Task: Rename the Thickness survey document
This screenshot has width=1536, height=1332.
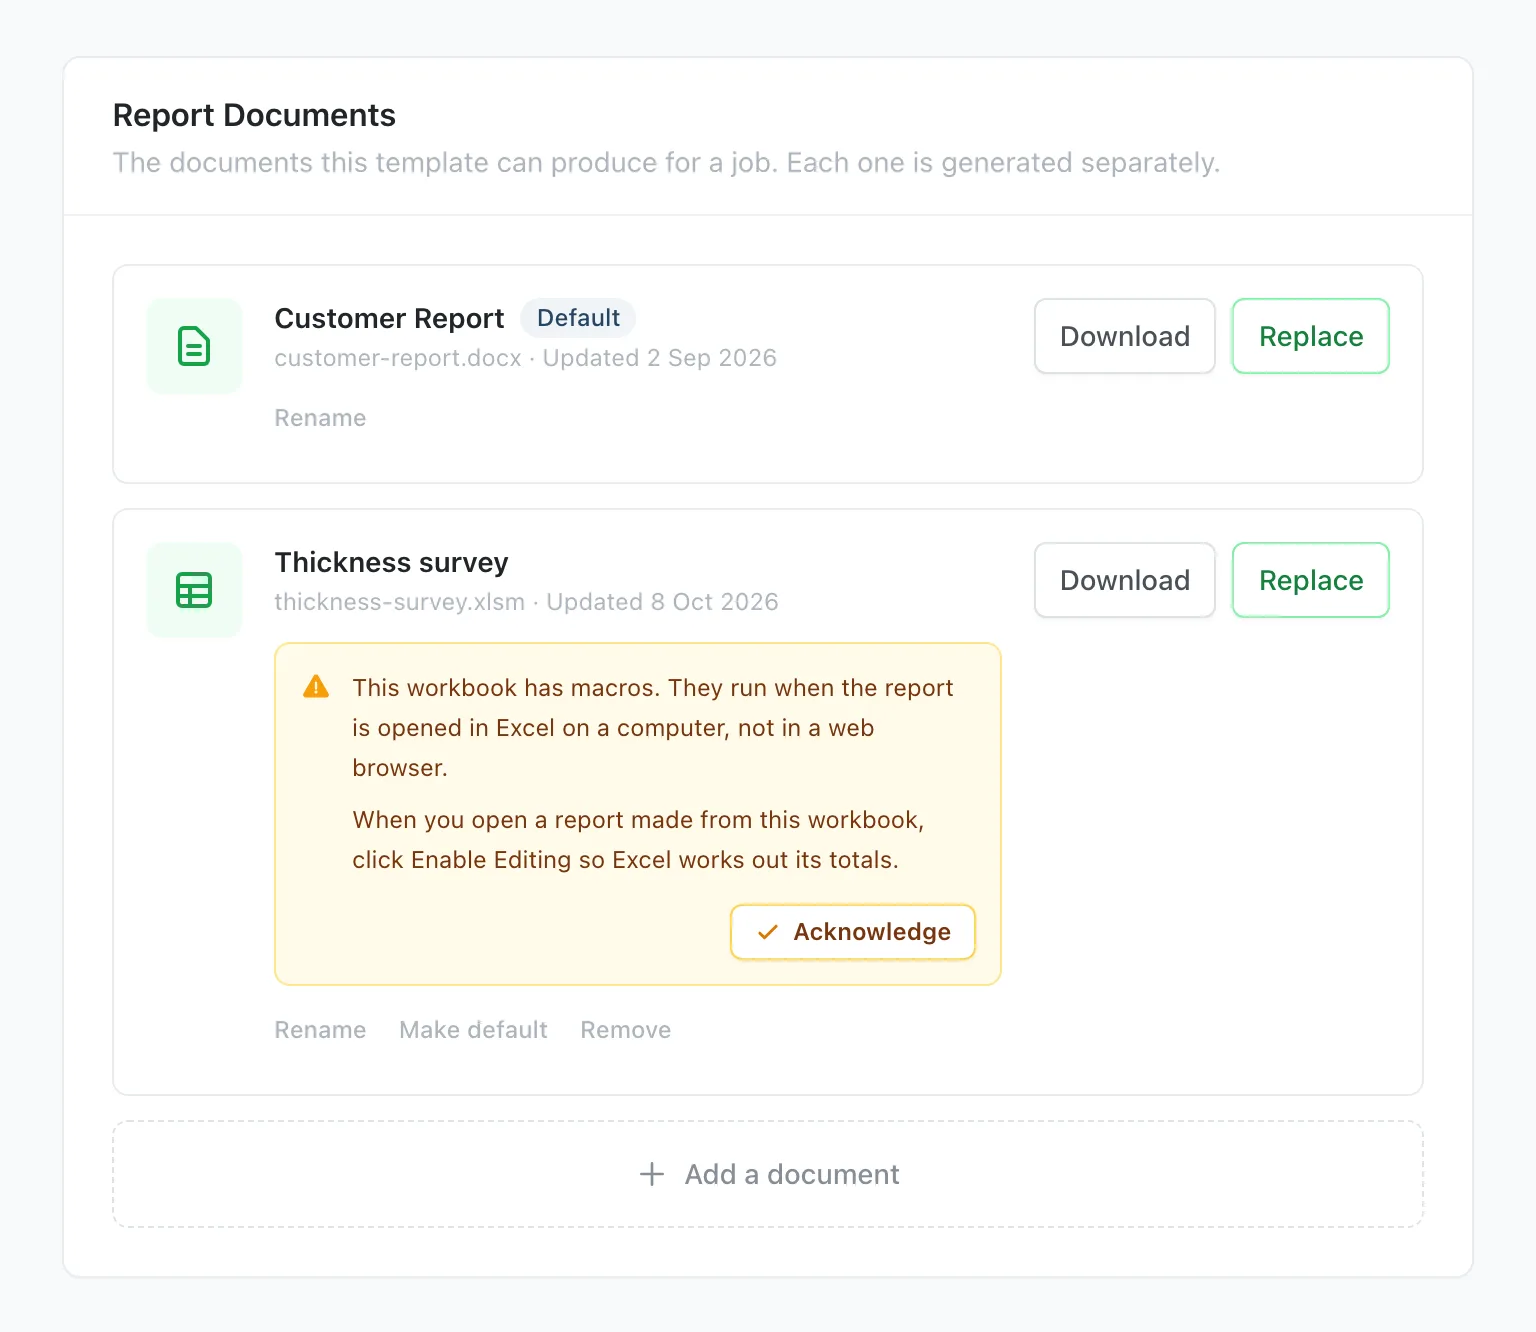Action: click(x=320, y=1030)
